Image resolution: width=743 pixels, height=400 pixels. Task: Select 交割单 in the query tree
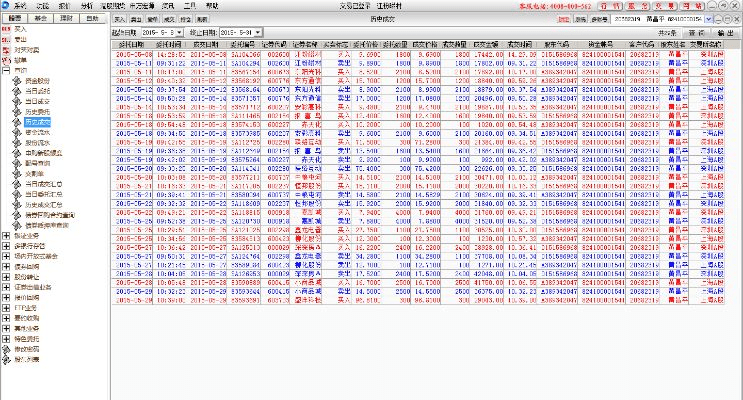(x=34, y=173)
